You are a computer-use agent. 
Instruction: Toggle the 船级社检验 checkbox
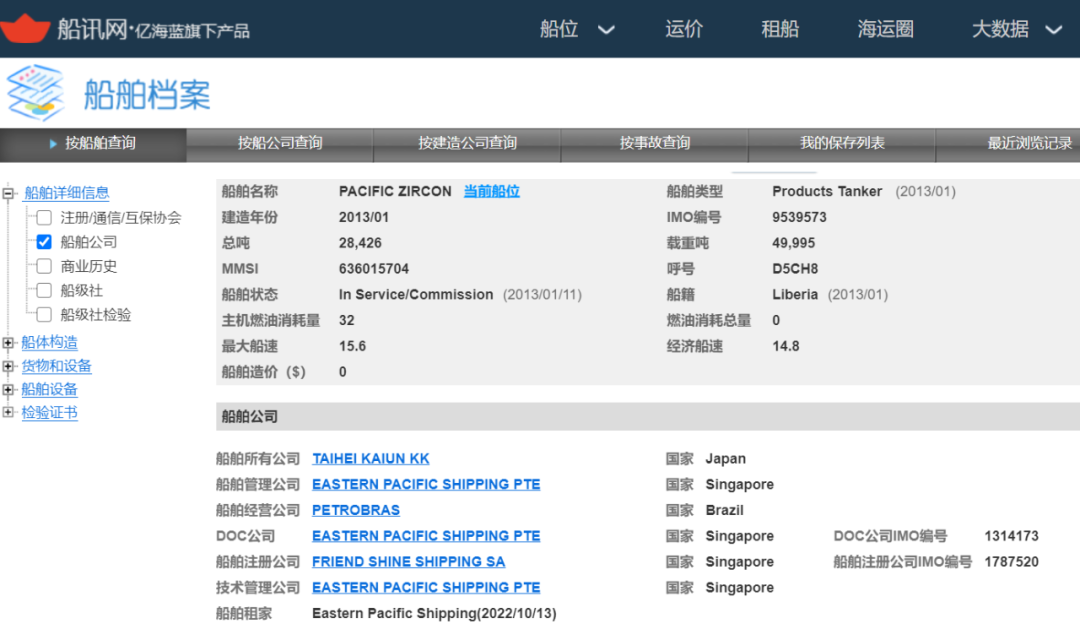(x=44, y=314)
